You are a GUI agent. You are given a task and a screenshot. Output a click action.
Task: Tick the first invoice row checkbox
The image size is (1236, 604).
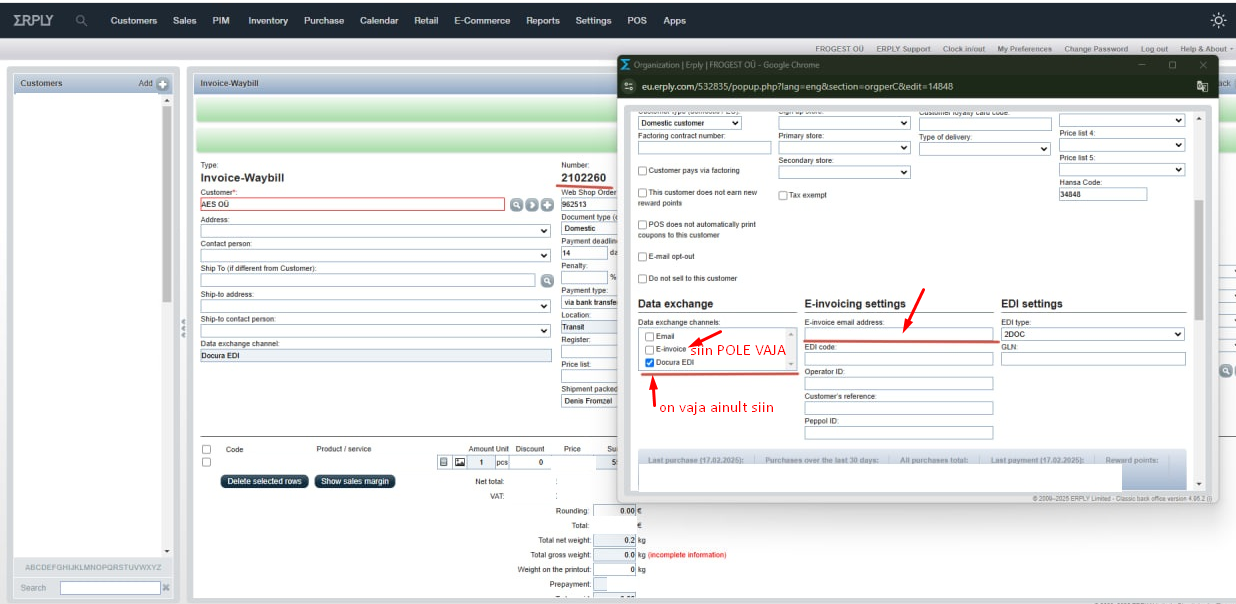[207, 462]
